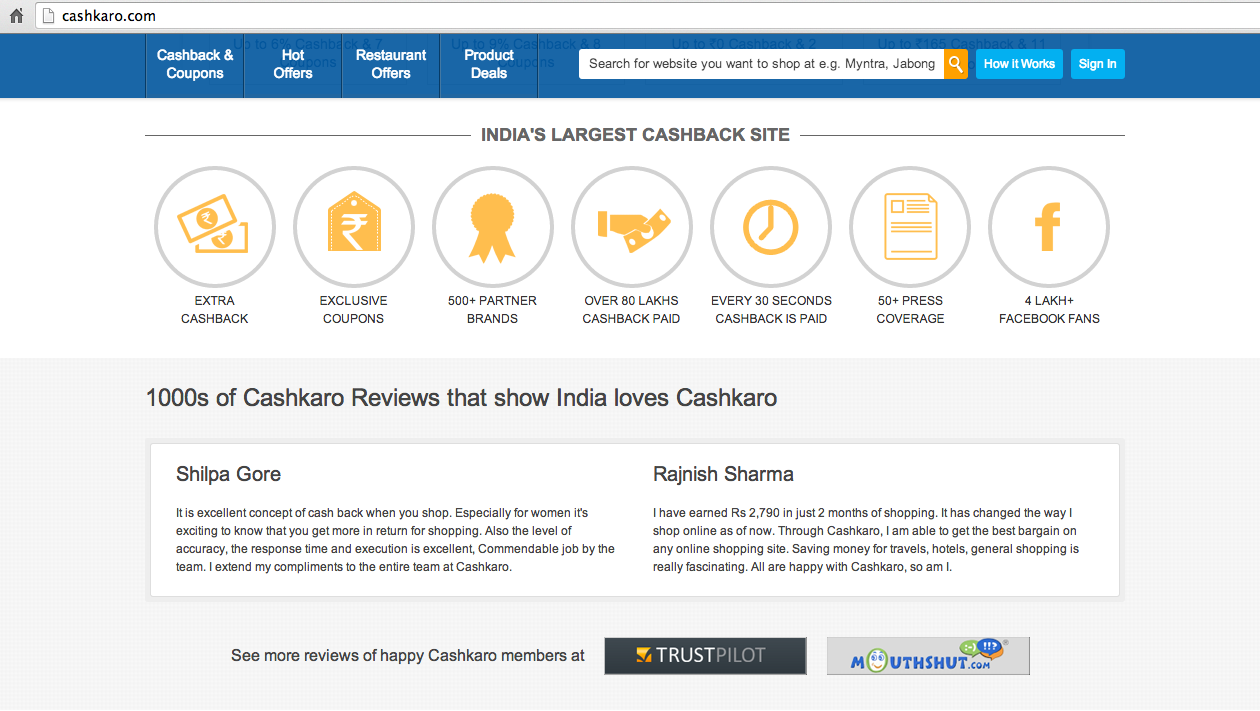1260x711 pixels.
Task: Click the 4 Lakh+ Facebook Fans label
Action: 1049,310
